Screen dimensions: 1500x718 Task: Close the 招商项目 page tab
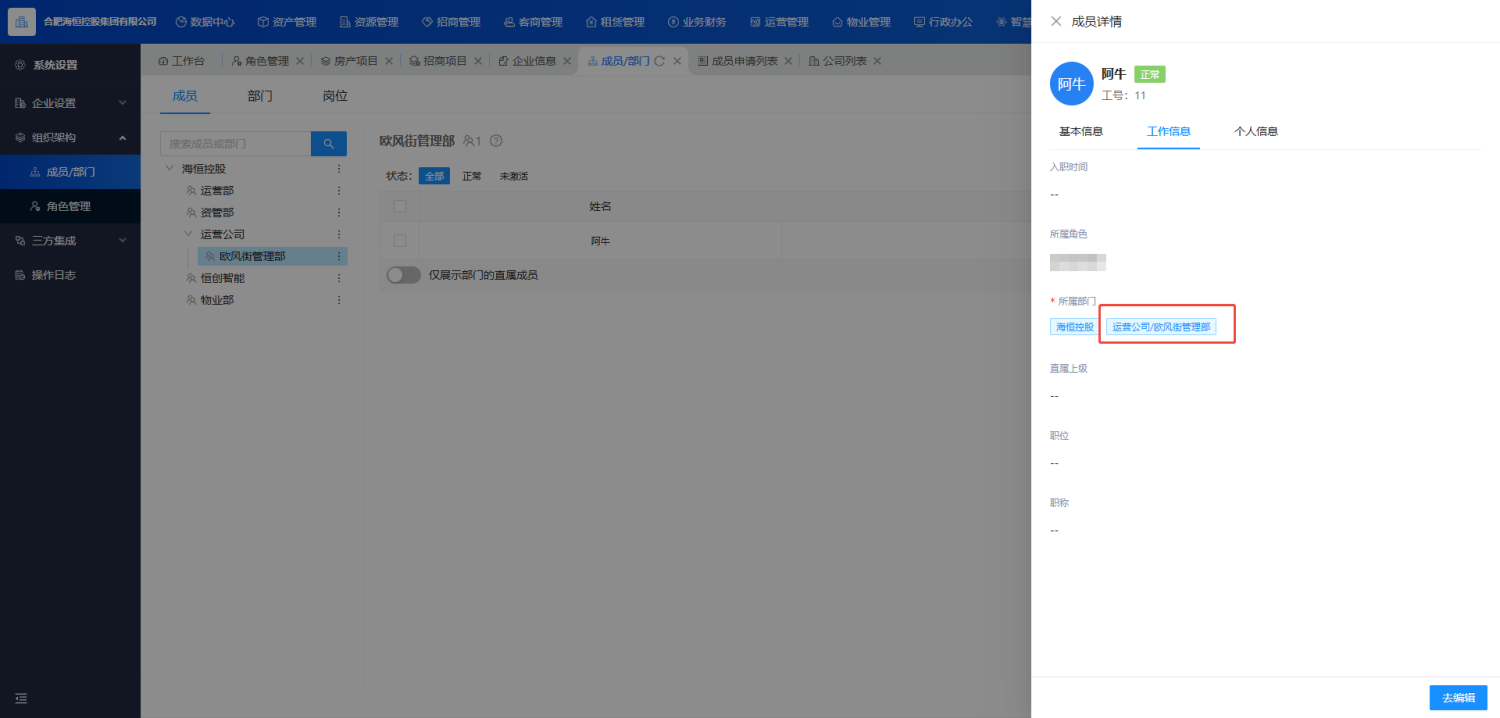pyautogui.click(x=478, y=61)
